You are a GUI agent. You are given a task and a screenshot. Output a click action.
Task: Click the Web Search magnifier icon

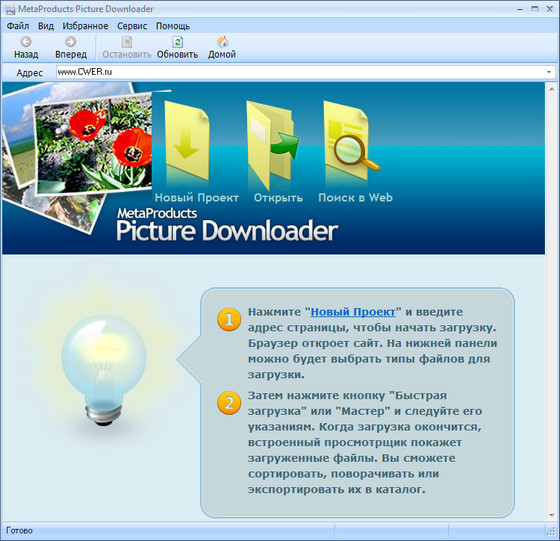(x=351, y=140)
